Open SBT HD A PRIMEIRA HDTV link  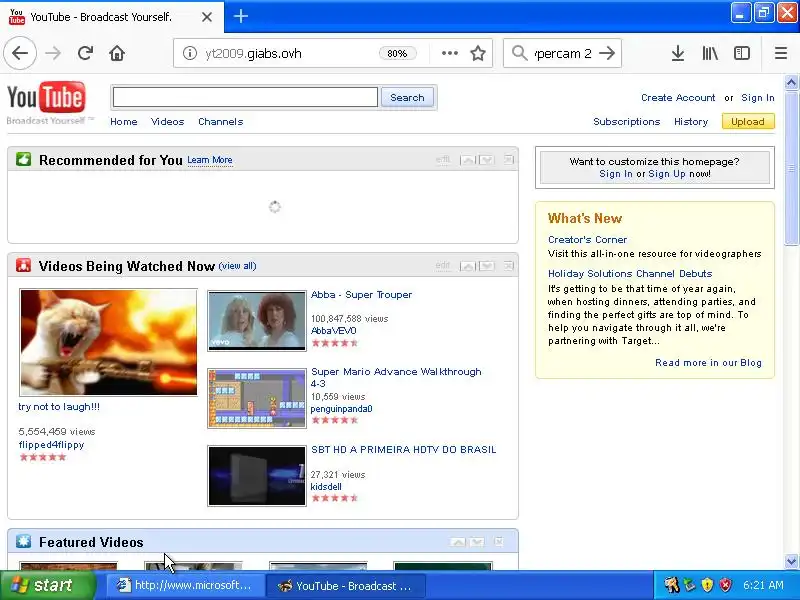tap(404, 449)
